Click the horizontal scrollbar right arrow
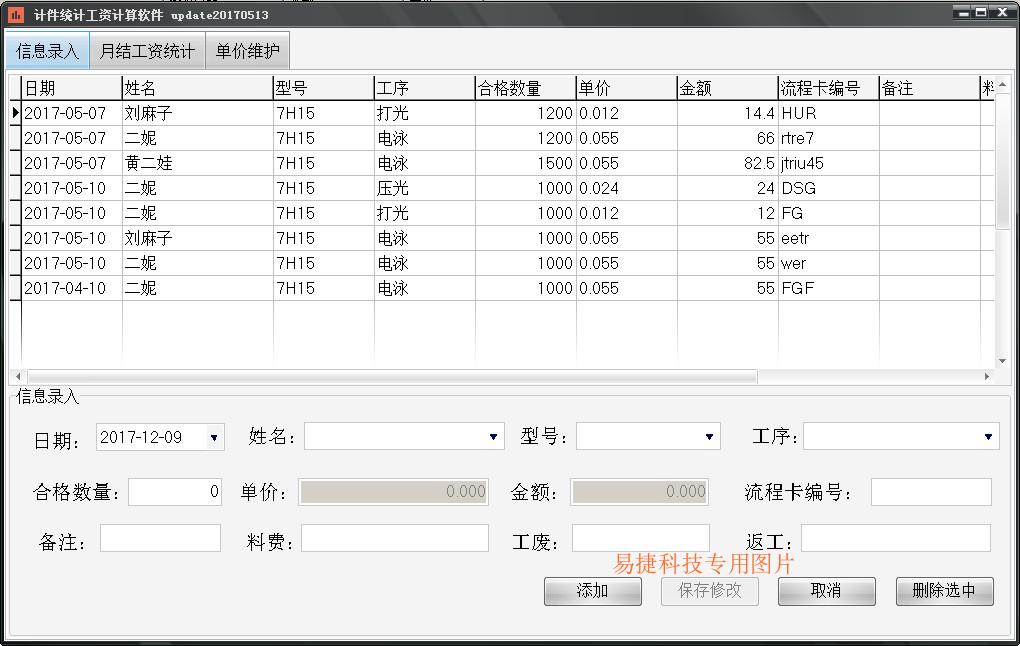The image size is (1020, 646). tap(987, 376)
